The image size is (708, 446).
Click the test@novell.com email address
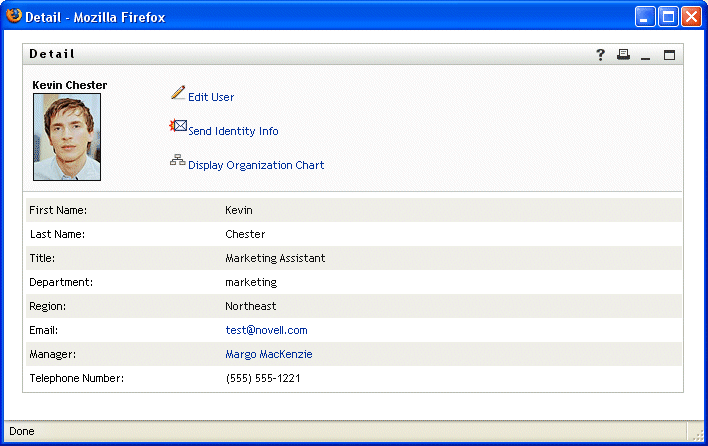266,330
